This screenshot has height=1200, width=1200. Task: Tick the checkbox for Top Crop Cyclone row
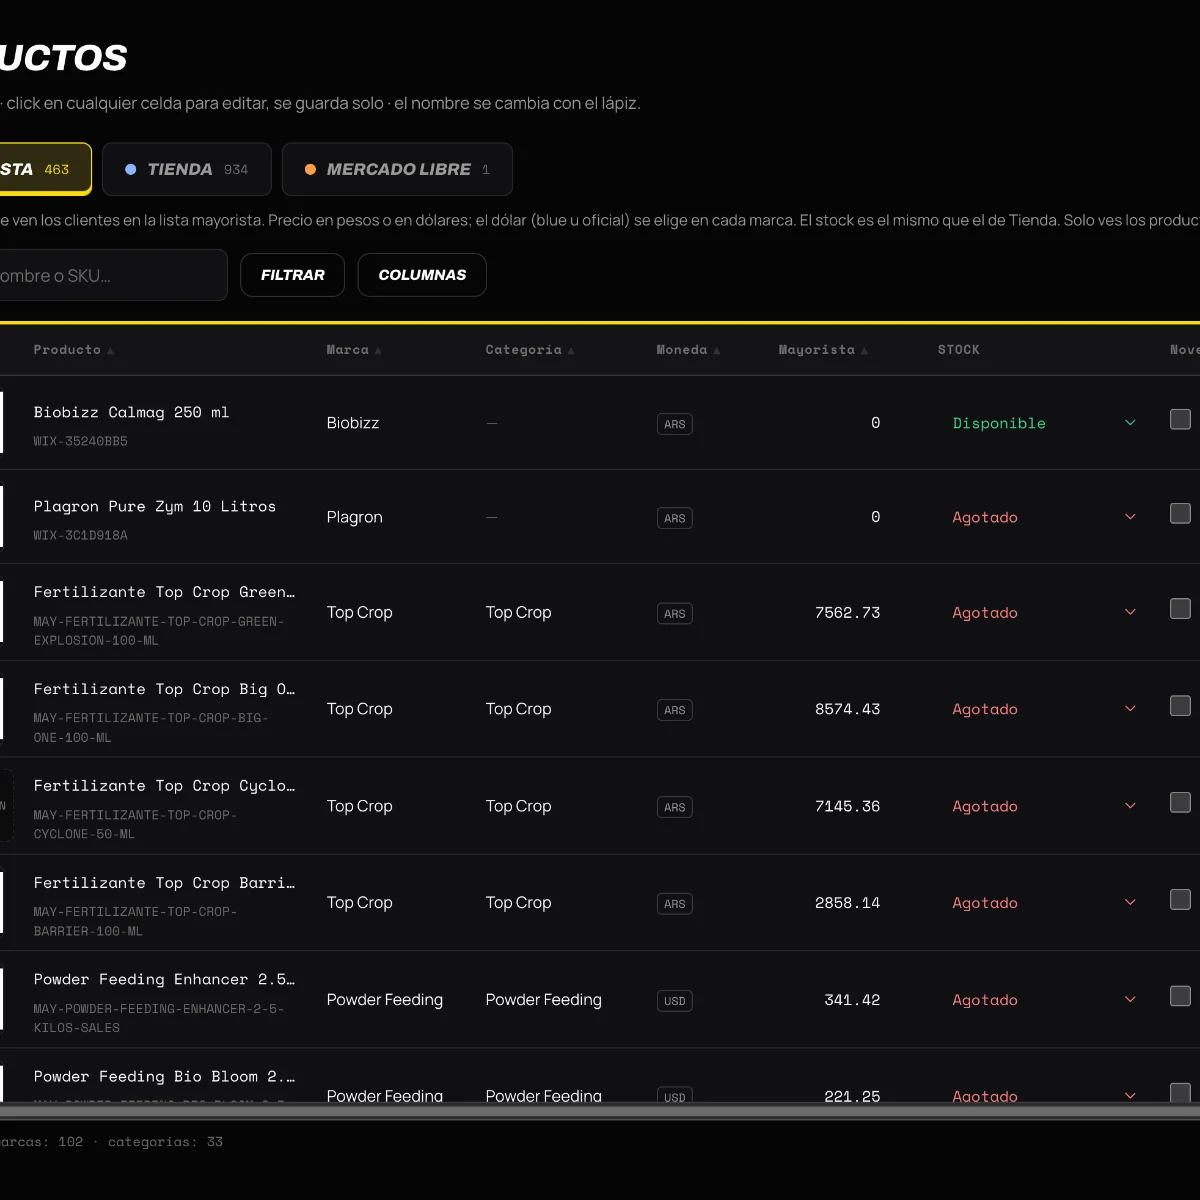[x=1180, y=802]
